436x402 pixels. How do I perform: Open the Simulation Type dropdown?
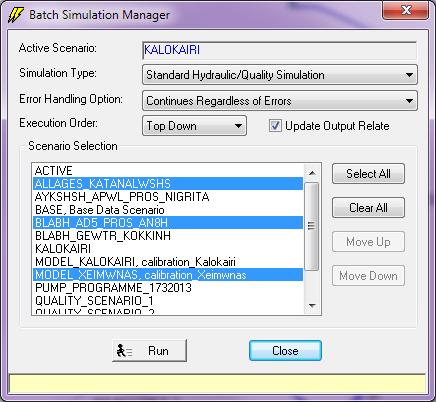click(280, 75)
